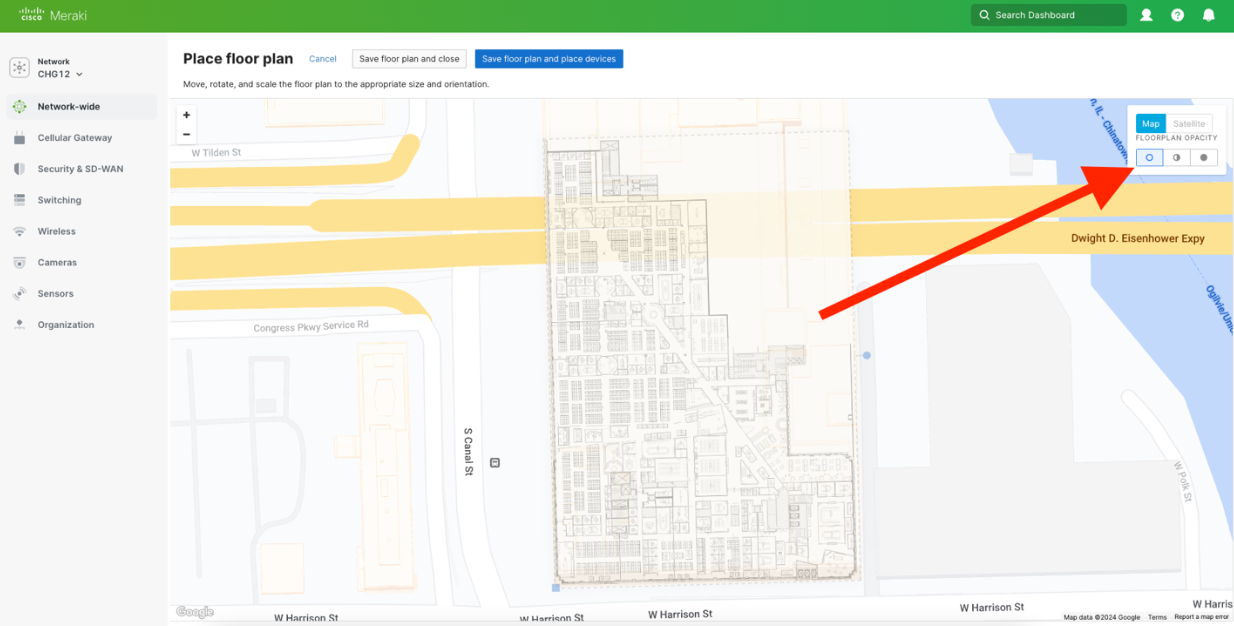Open the help question mark icon

[x=1177, y=15]
